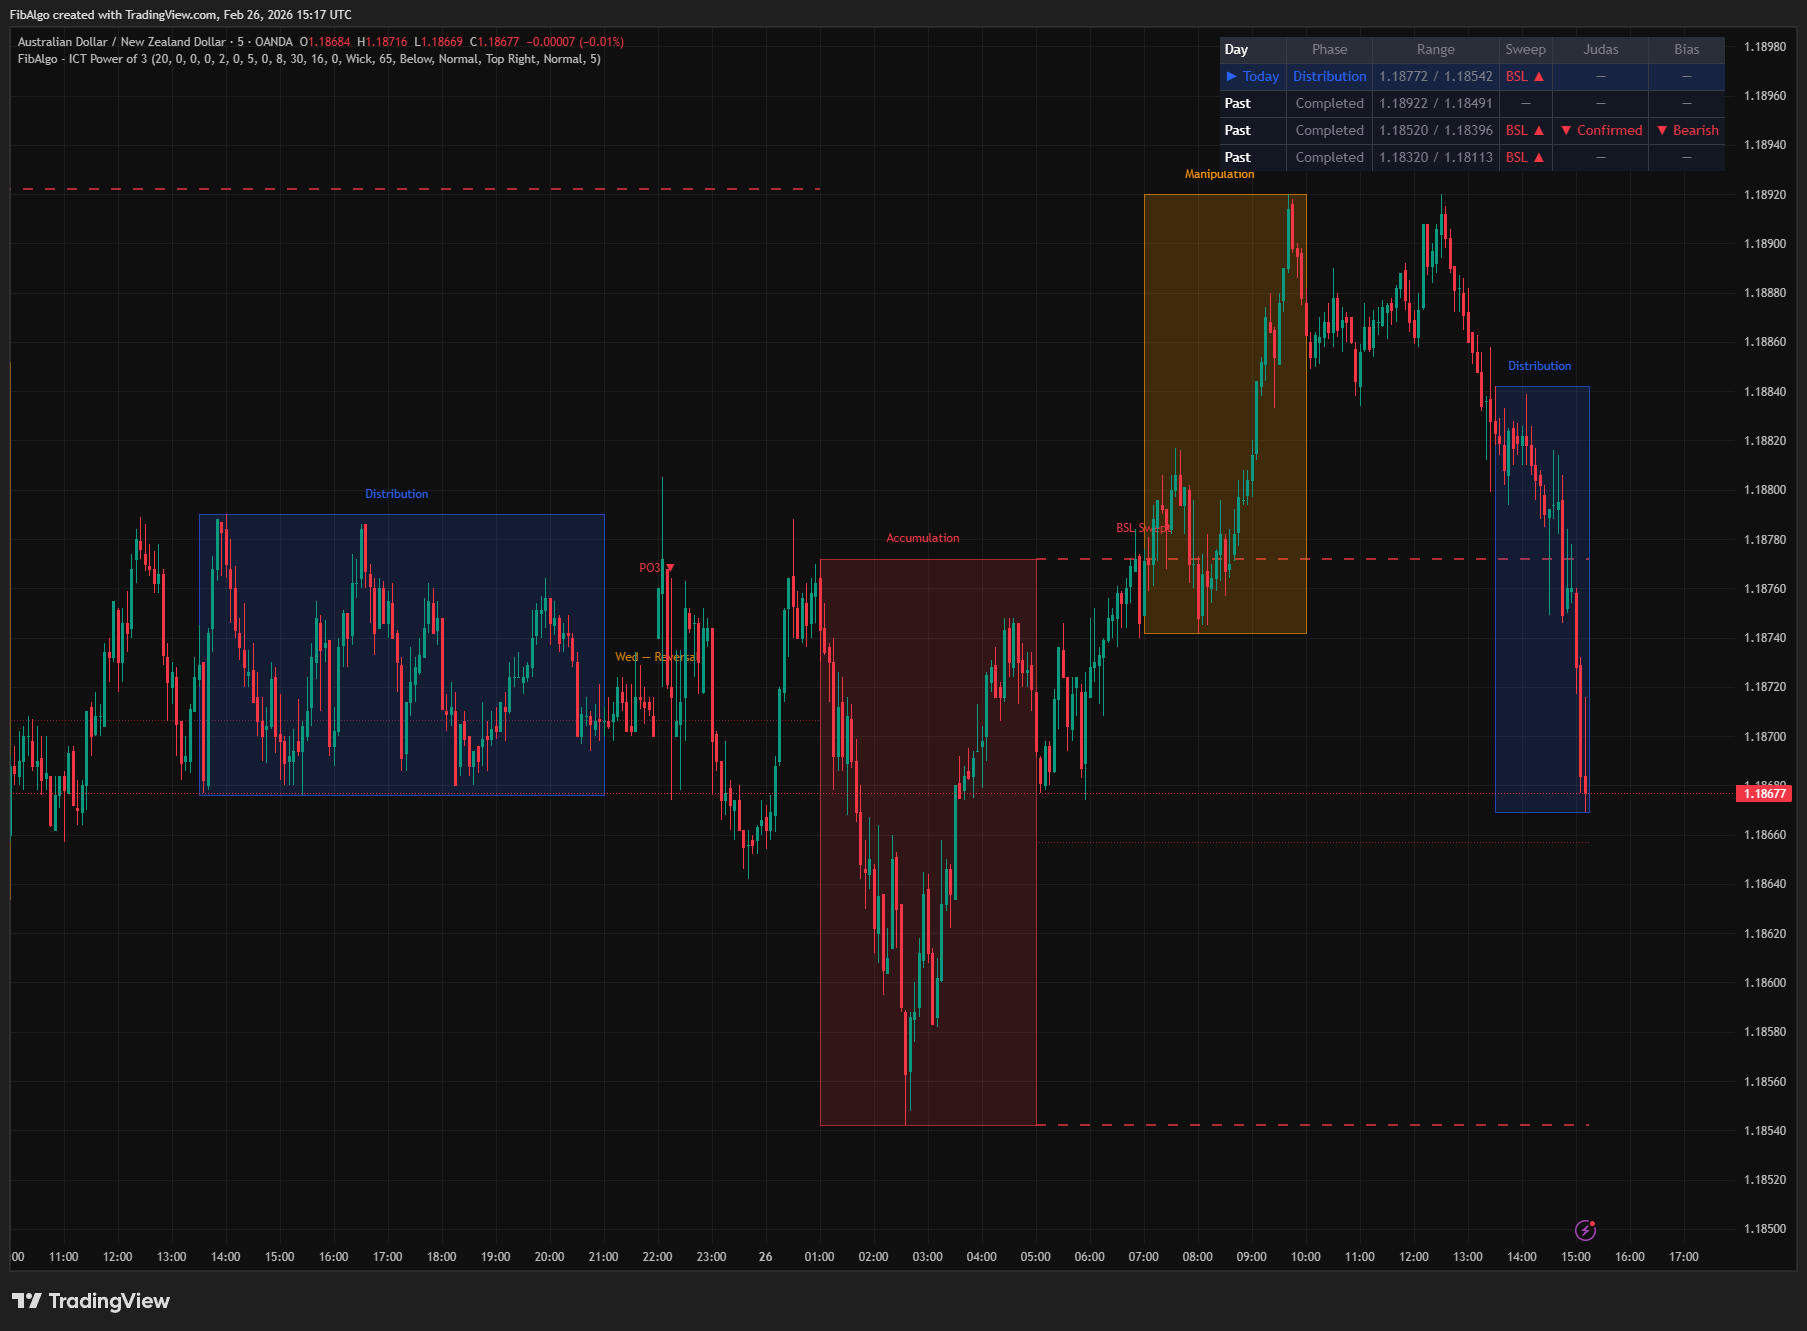Image resolution: width=1807 pixels, height=1331 pixels.
Task: Click the Bearish down-arrow in Bias column
Action: pos(1662,130)
